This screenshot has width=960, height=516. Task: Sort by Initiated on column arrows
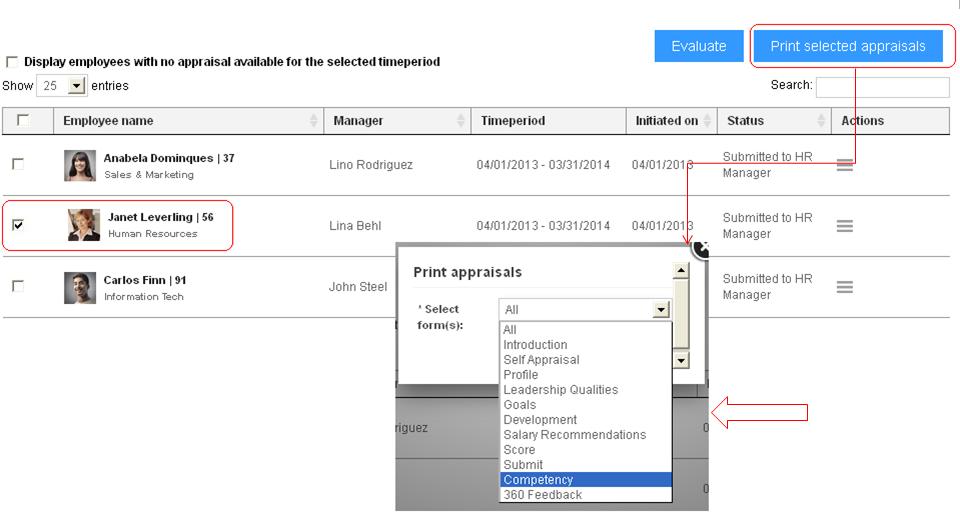tap(707, 121)
